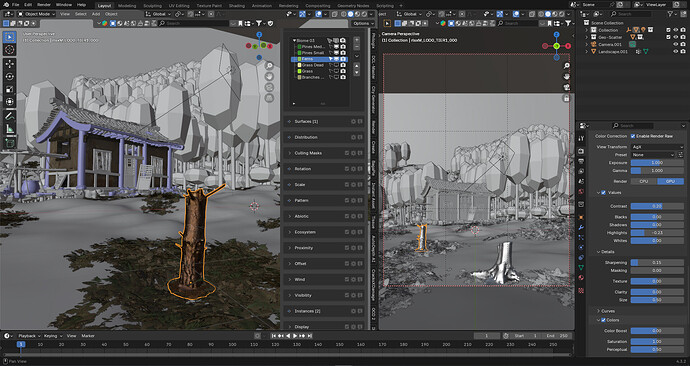Screen dimensions: 690x366
Task: Open the Object Mode dropdown
Action: [x=37, y=14]
